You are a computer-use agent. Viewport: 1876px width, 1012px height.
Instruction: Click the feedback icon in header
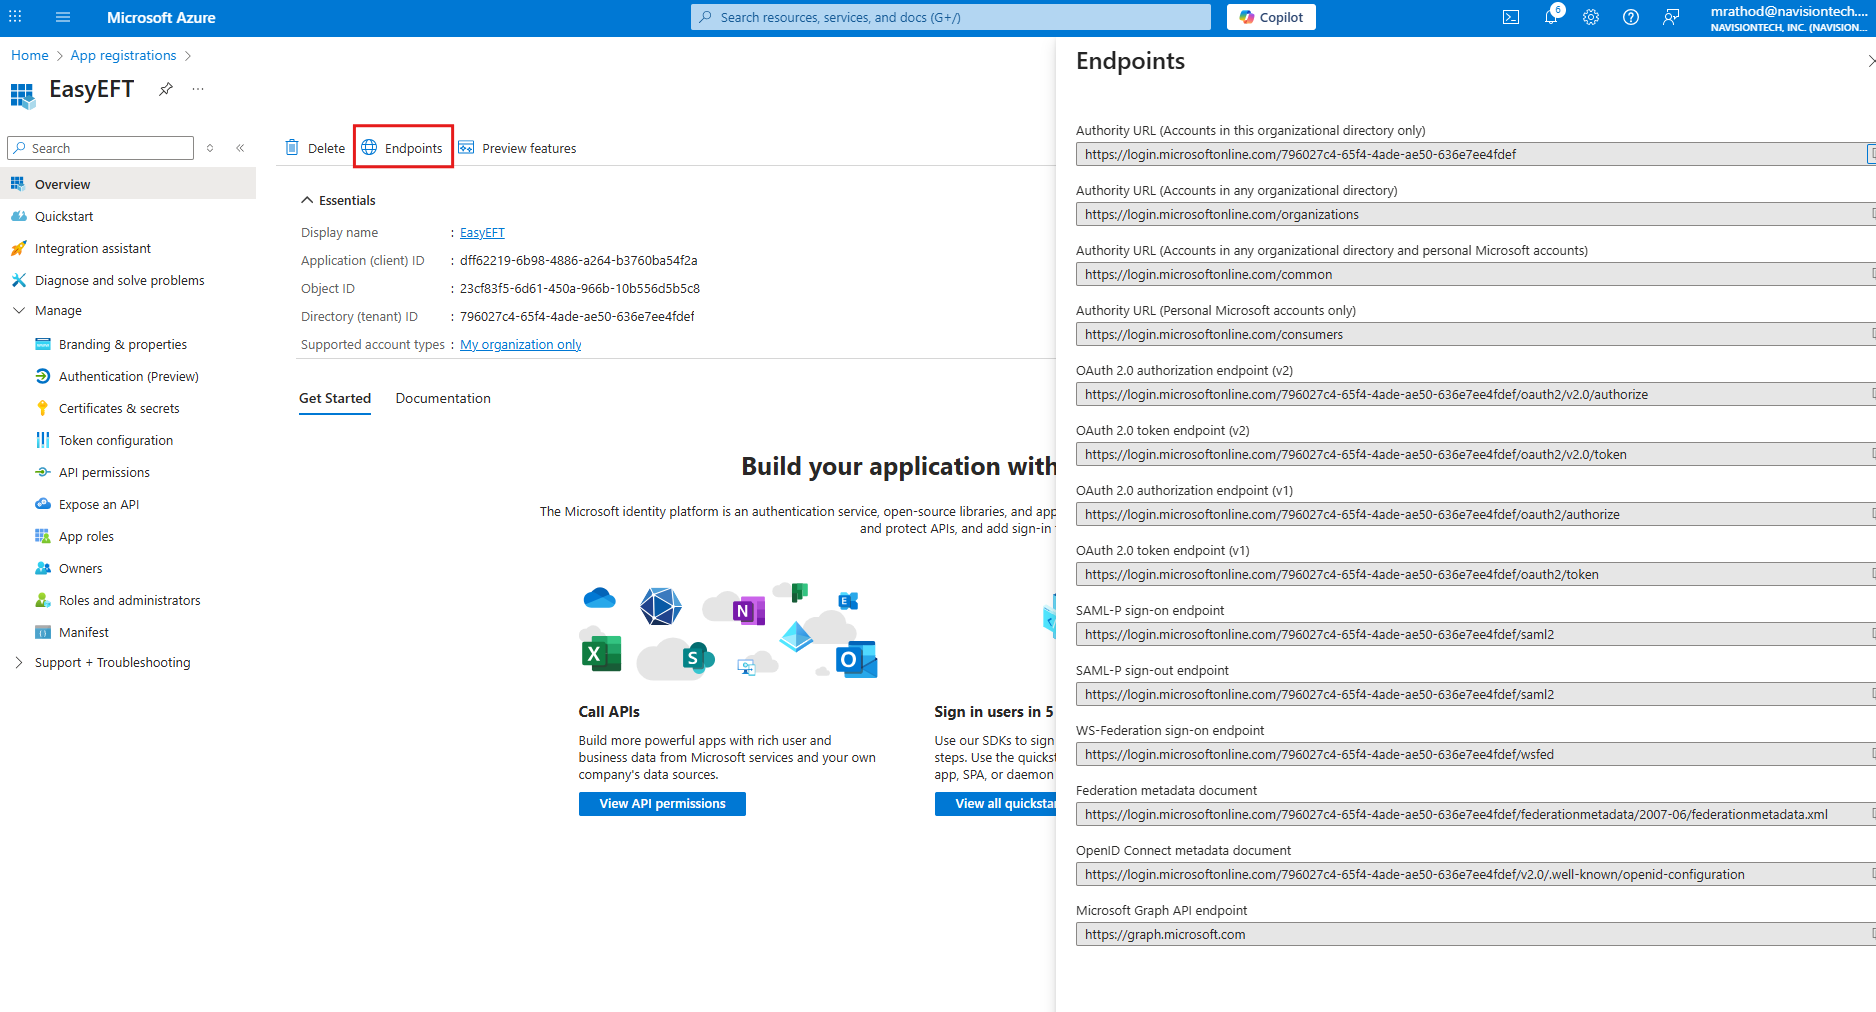tap(1671, 17)
